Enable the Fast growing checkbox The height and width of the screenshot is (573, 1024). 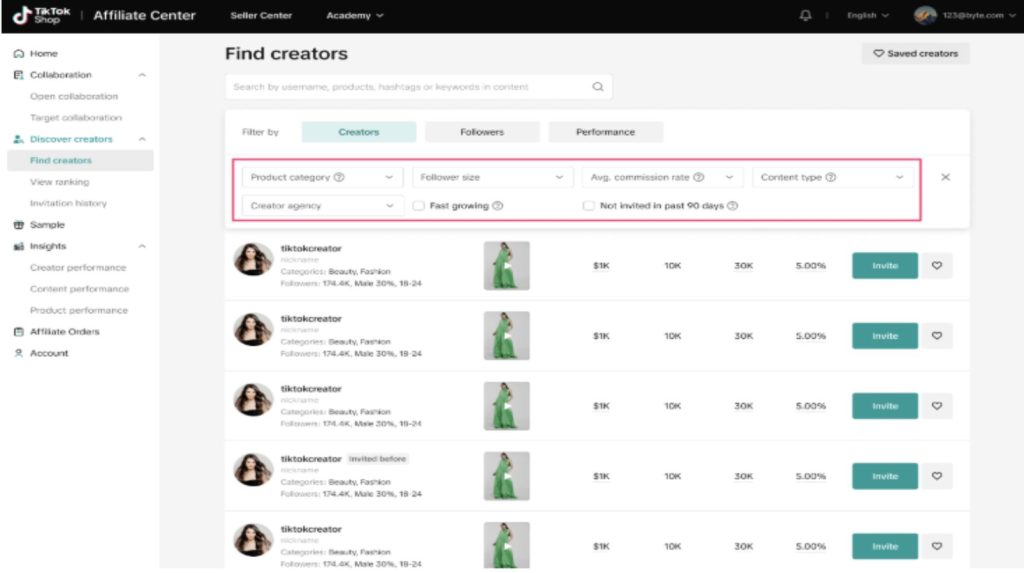coord(419,206)
